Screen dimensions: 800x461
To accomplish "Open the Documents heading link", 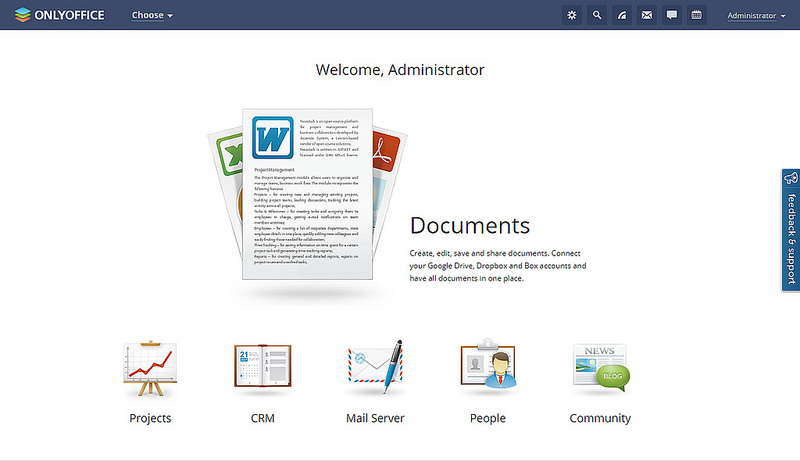I will pos(469,225).
